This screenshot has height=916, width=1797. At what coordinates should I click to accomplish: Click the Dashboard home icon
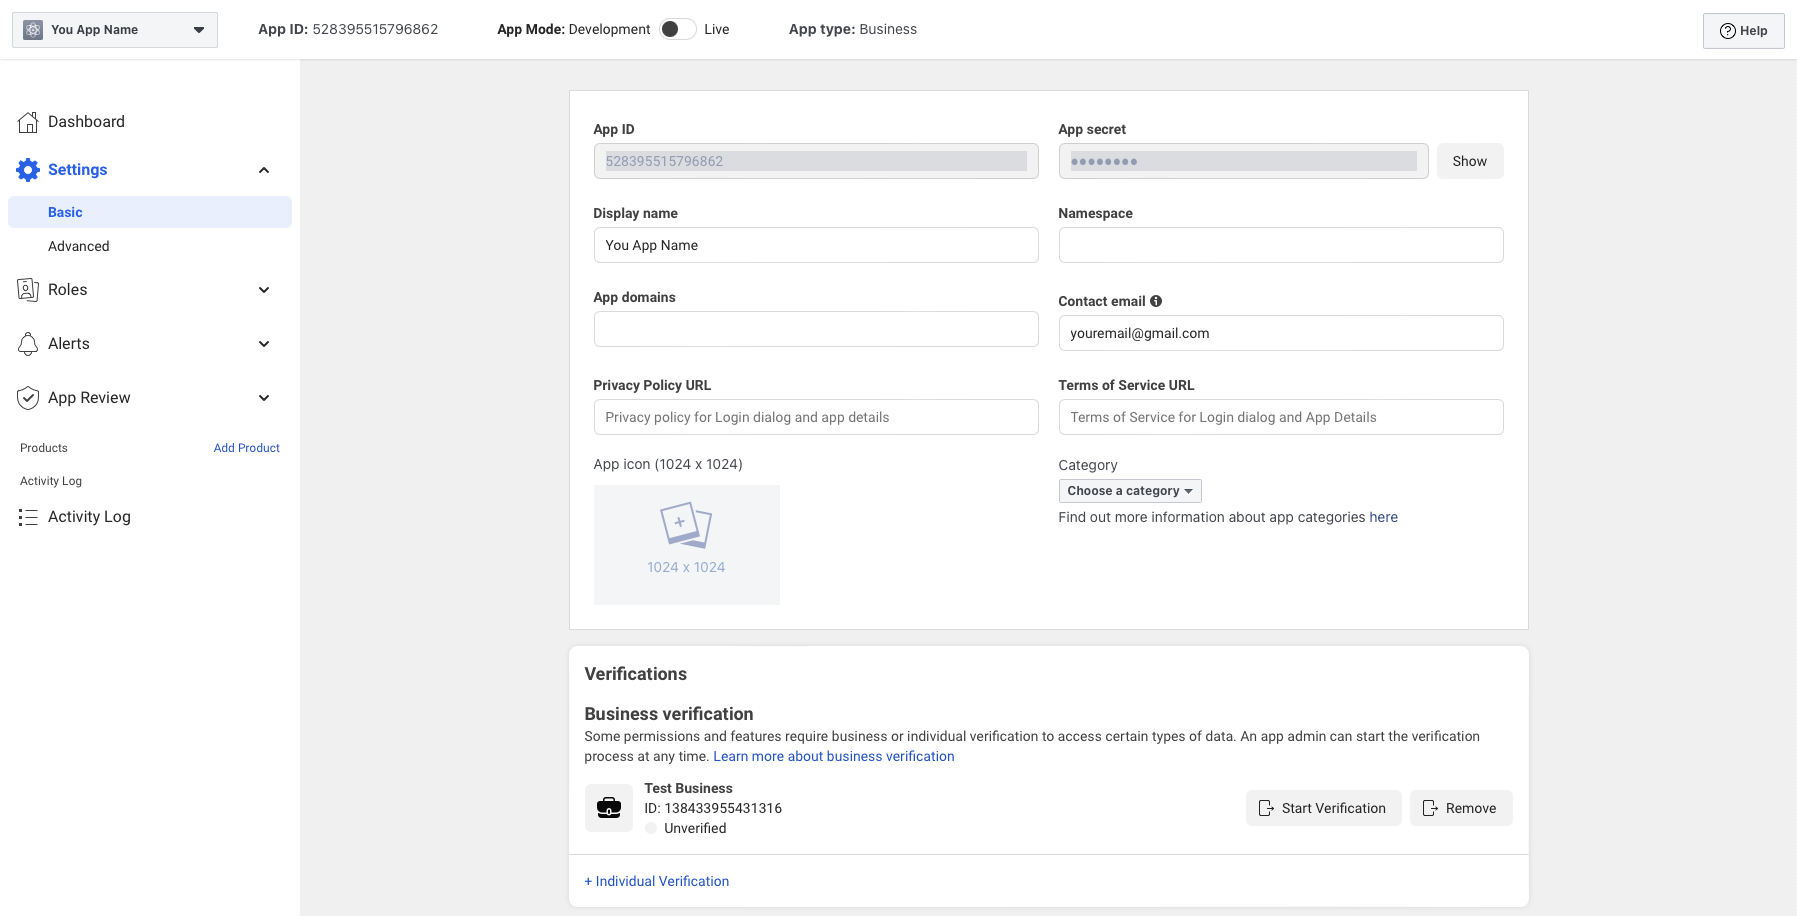[x=28, y=122]
